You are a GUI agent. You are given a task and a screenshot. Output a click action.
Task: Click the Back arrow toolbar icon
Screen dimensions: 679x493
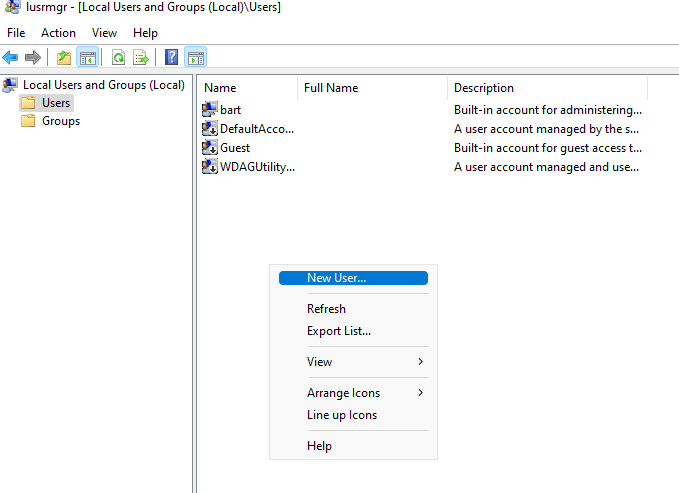10,57
